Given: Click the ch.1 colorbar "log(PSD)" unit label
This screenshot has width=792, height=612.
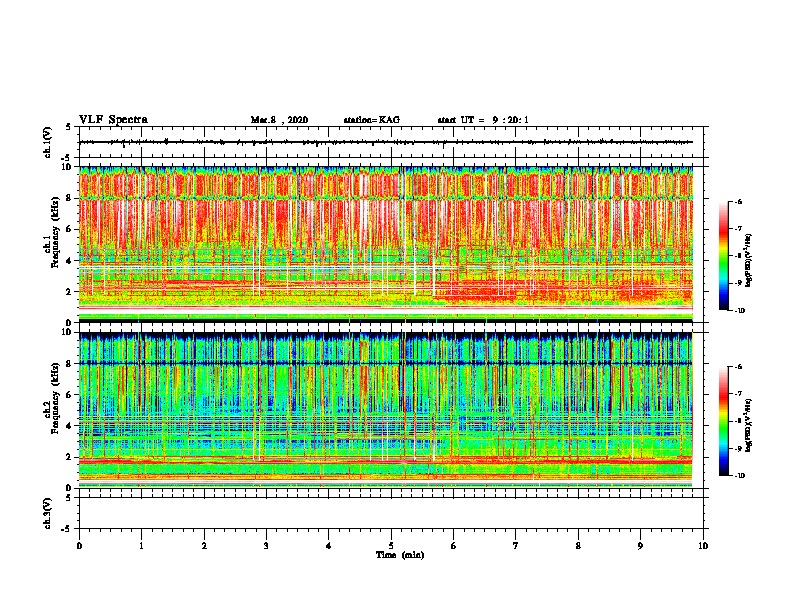Looking at the screenshot, I should (x=749, y=260).
